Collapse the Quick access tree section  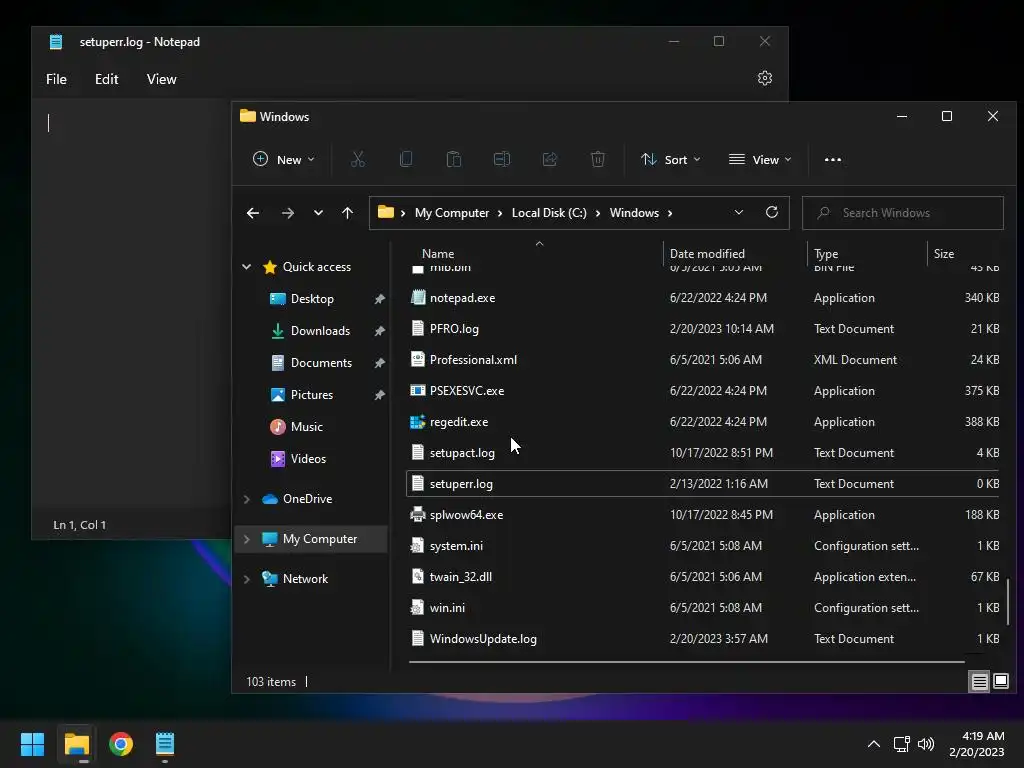(247, 266)
